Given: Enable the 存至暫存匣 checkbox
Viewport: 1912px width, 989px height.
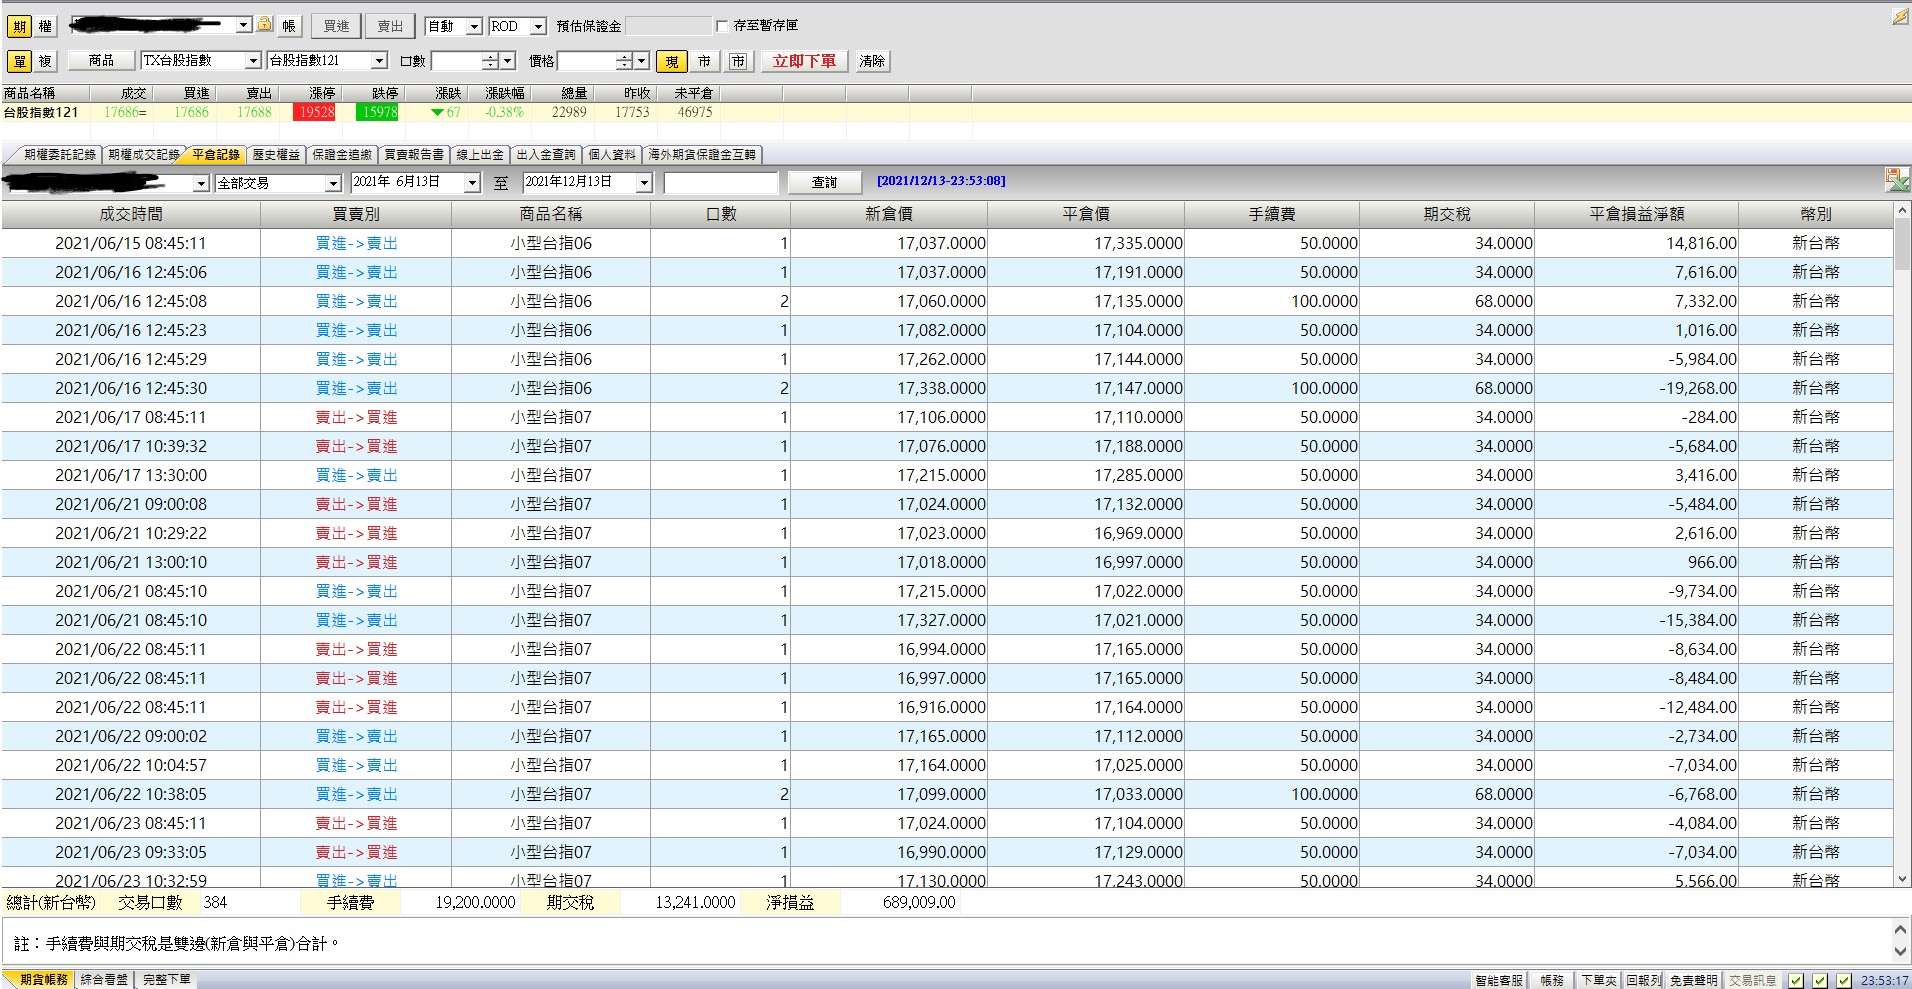Looking at the screenshot, I should pyautogui.click(x=722, y=26).
